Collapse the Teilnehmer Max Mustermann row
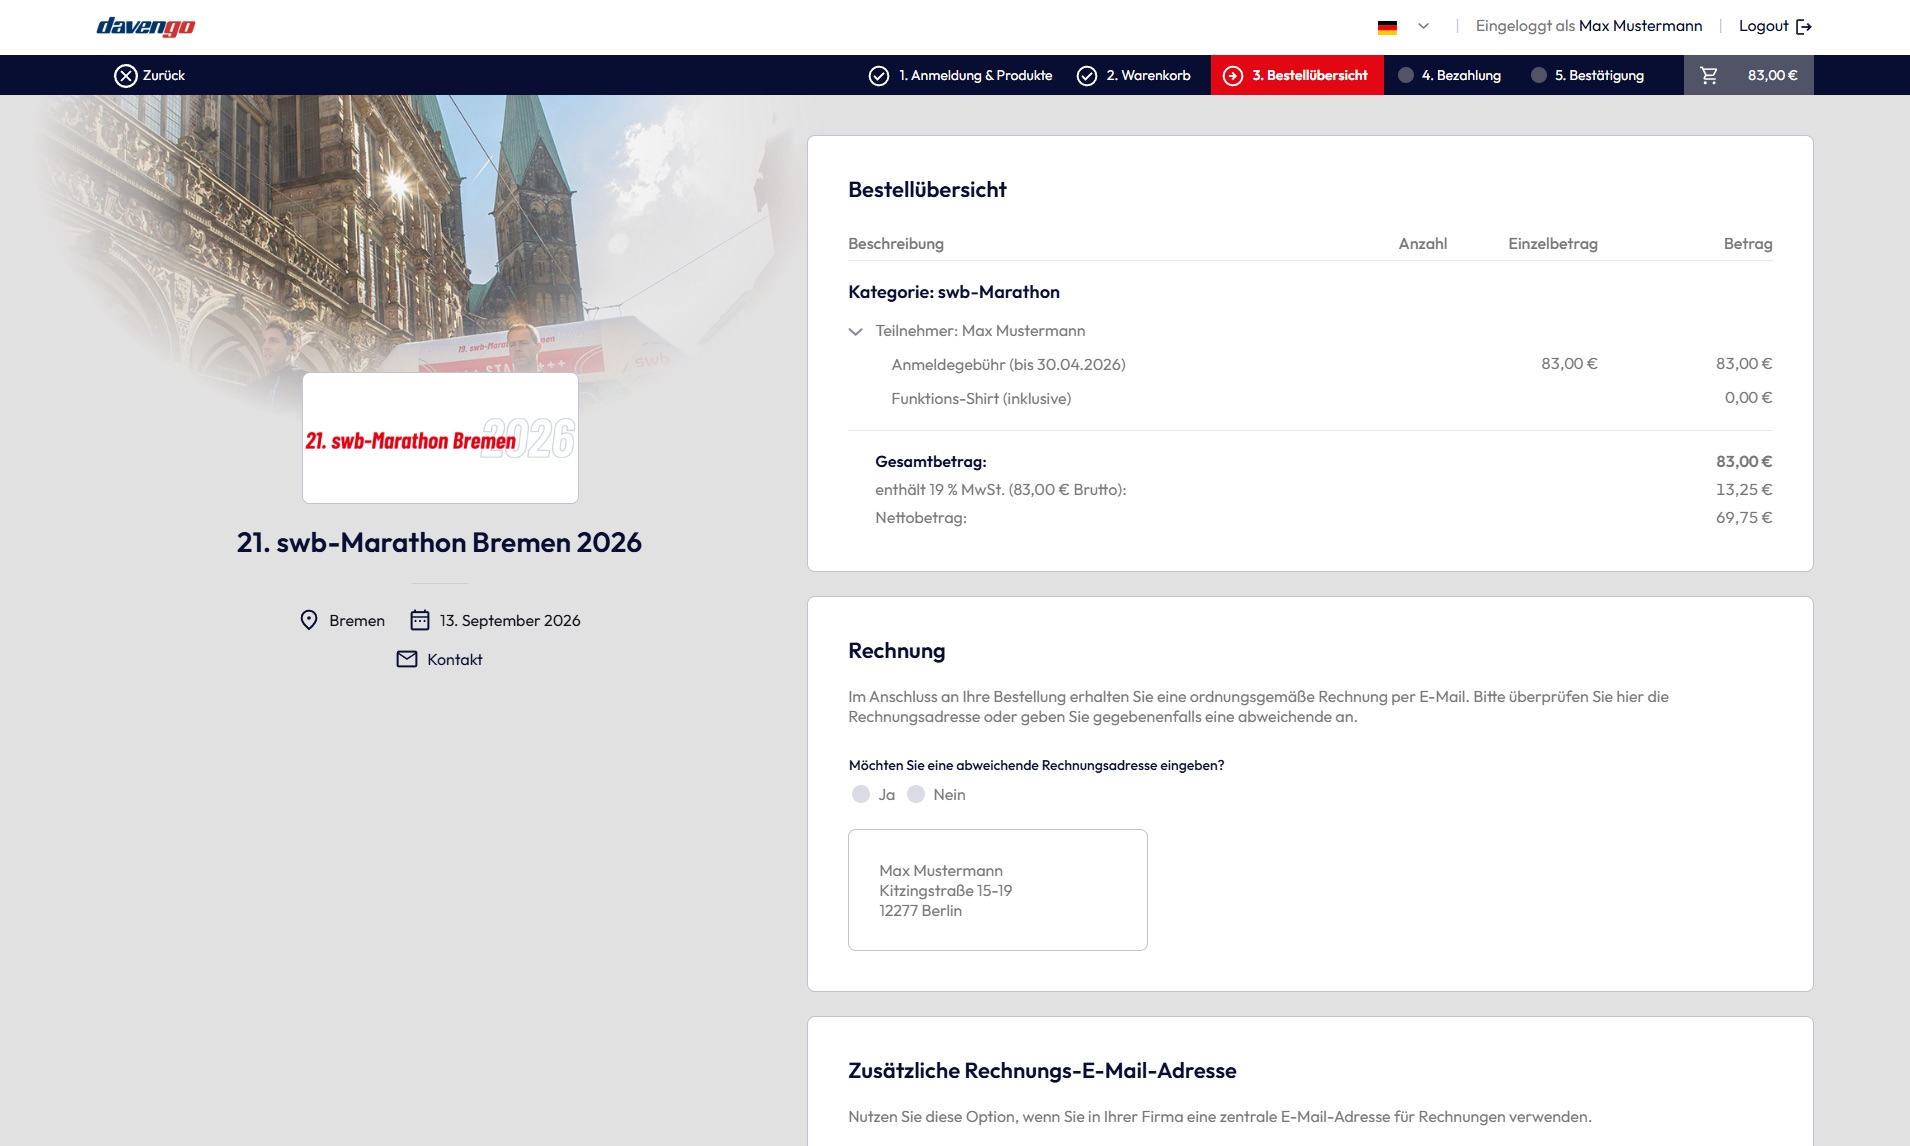The height and width of the screenshot is (1146, 1910). pyautogui.click(x=855, y=332)
